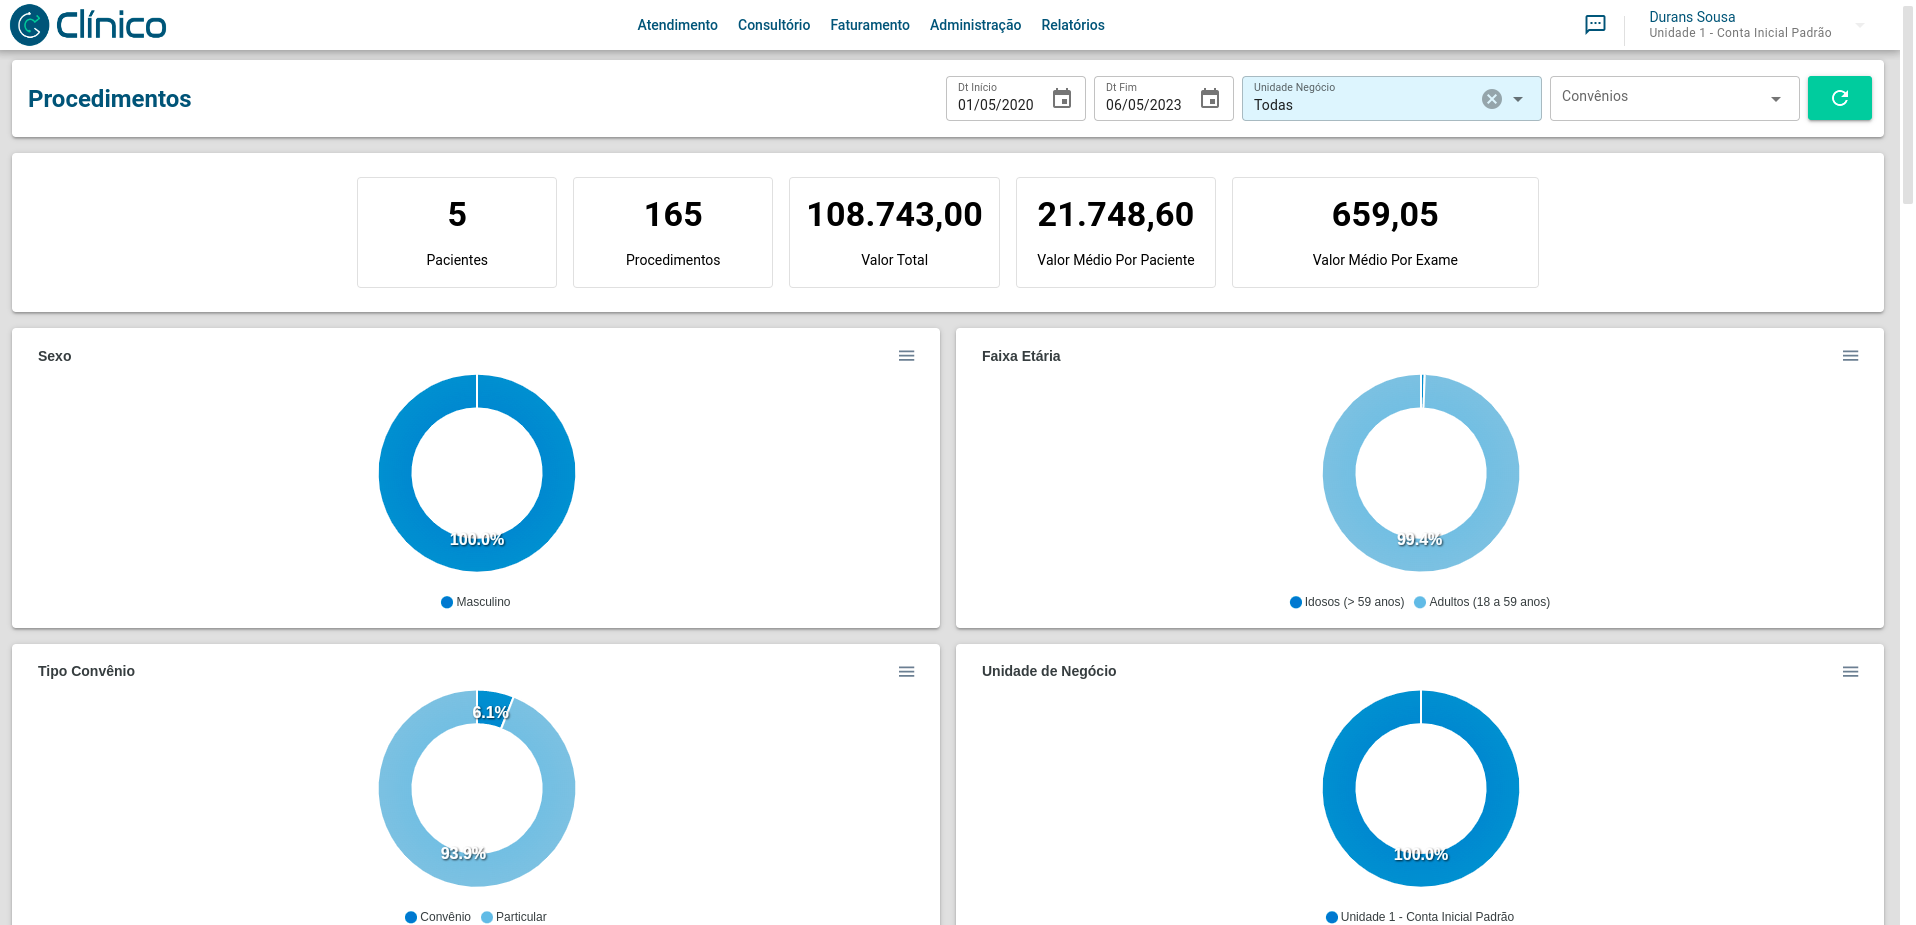Image resolution: width=1916 pixels, height=925 pixels.
Task: Click the green refresh button
Action: click(1839, 99)
